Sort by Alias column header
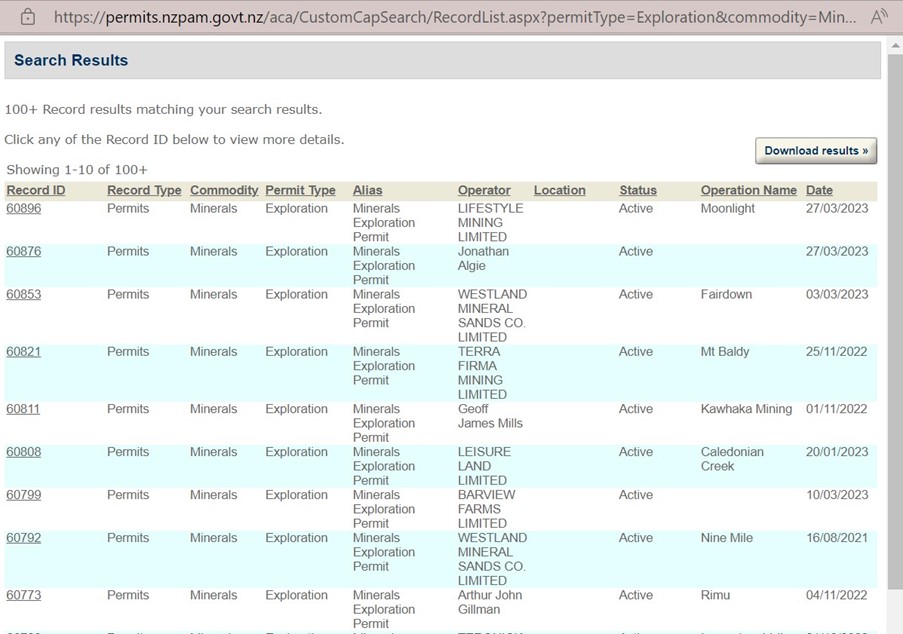Viewport: 903px width, 634px height. (x=367, y=191)
